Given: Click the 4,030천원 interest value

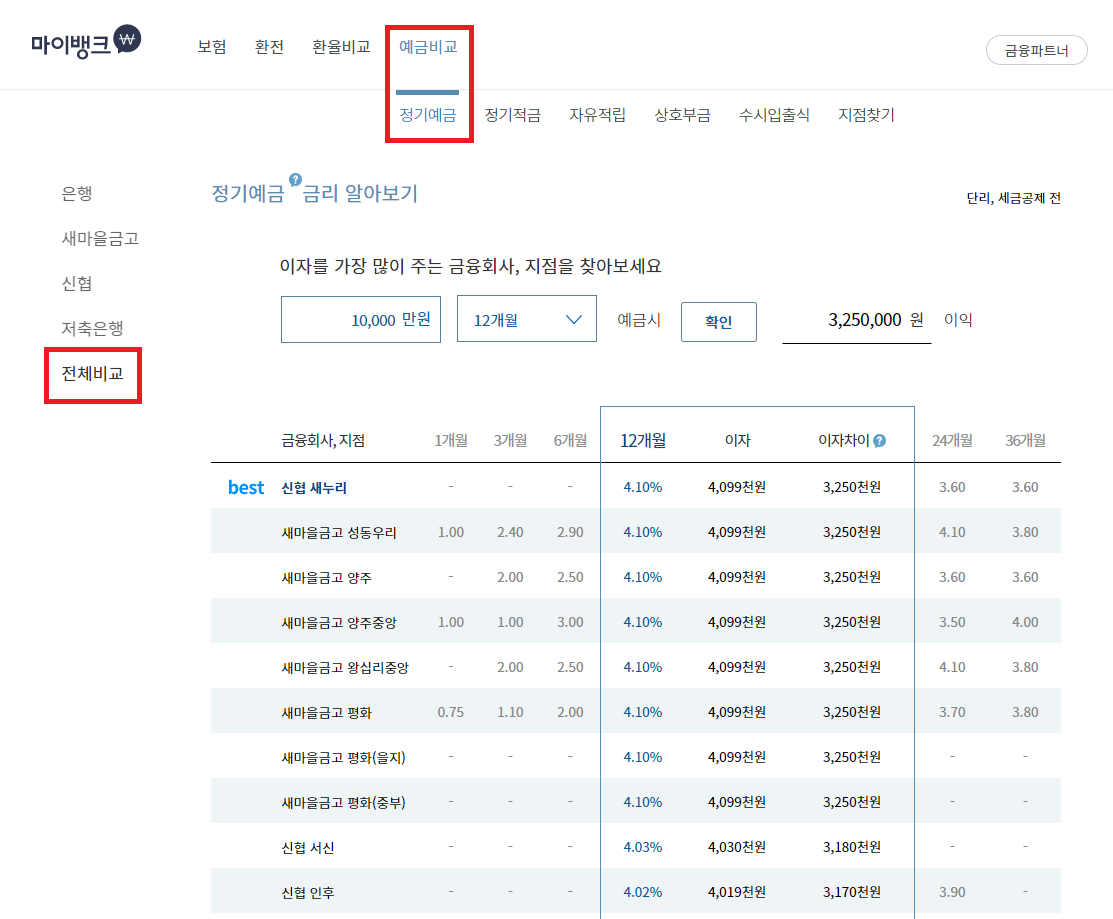Looking at the screenshot, I should pyautogui.click(x=737, y=847).
